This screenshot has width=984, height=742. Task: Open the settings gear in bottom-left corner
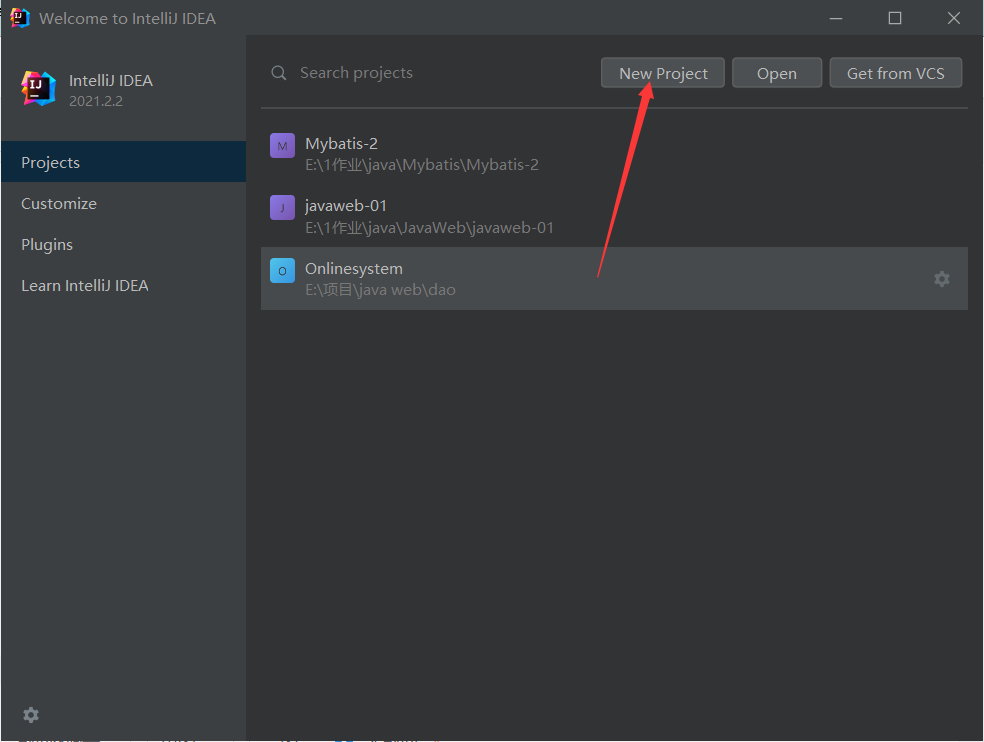[31, 715]
